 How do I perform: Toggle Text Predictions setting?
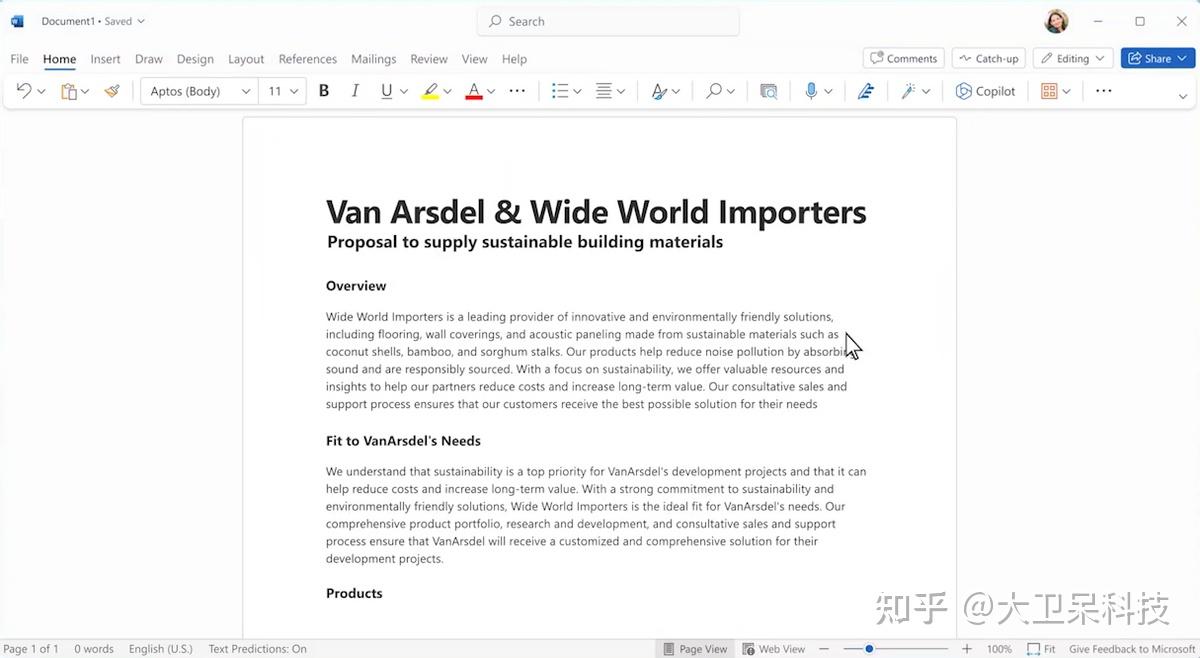click(x=257, y=649)
